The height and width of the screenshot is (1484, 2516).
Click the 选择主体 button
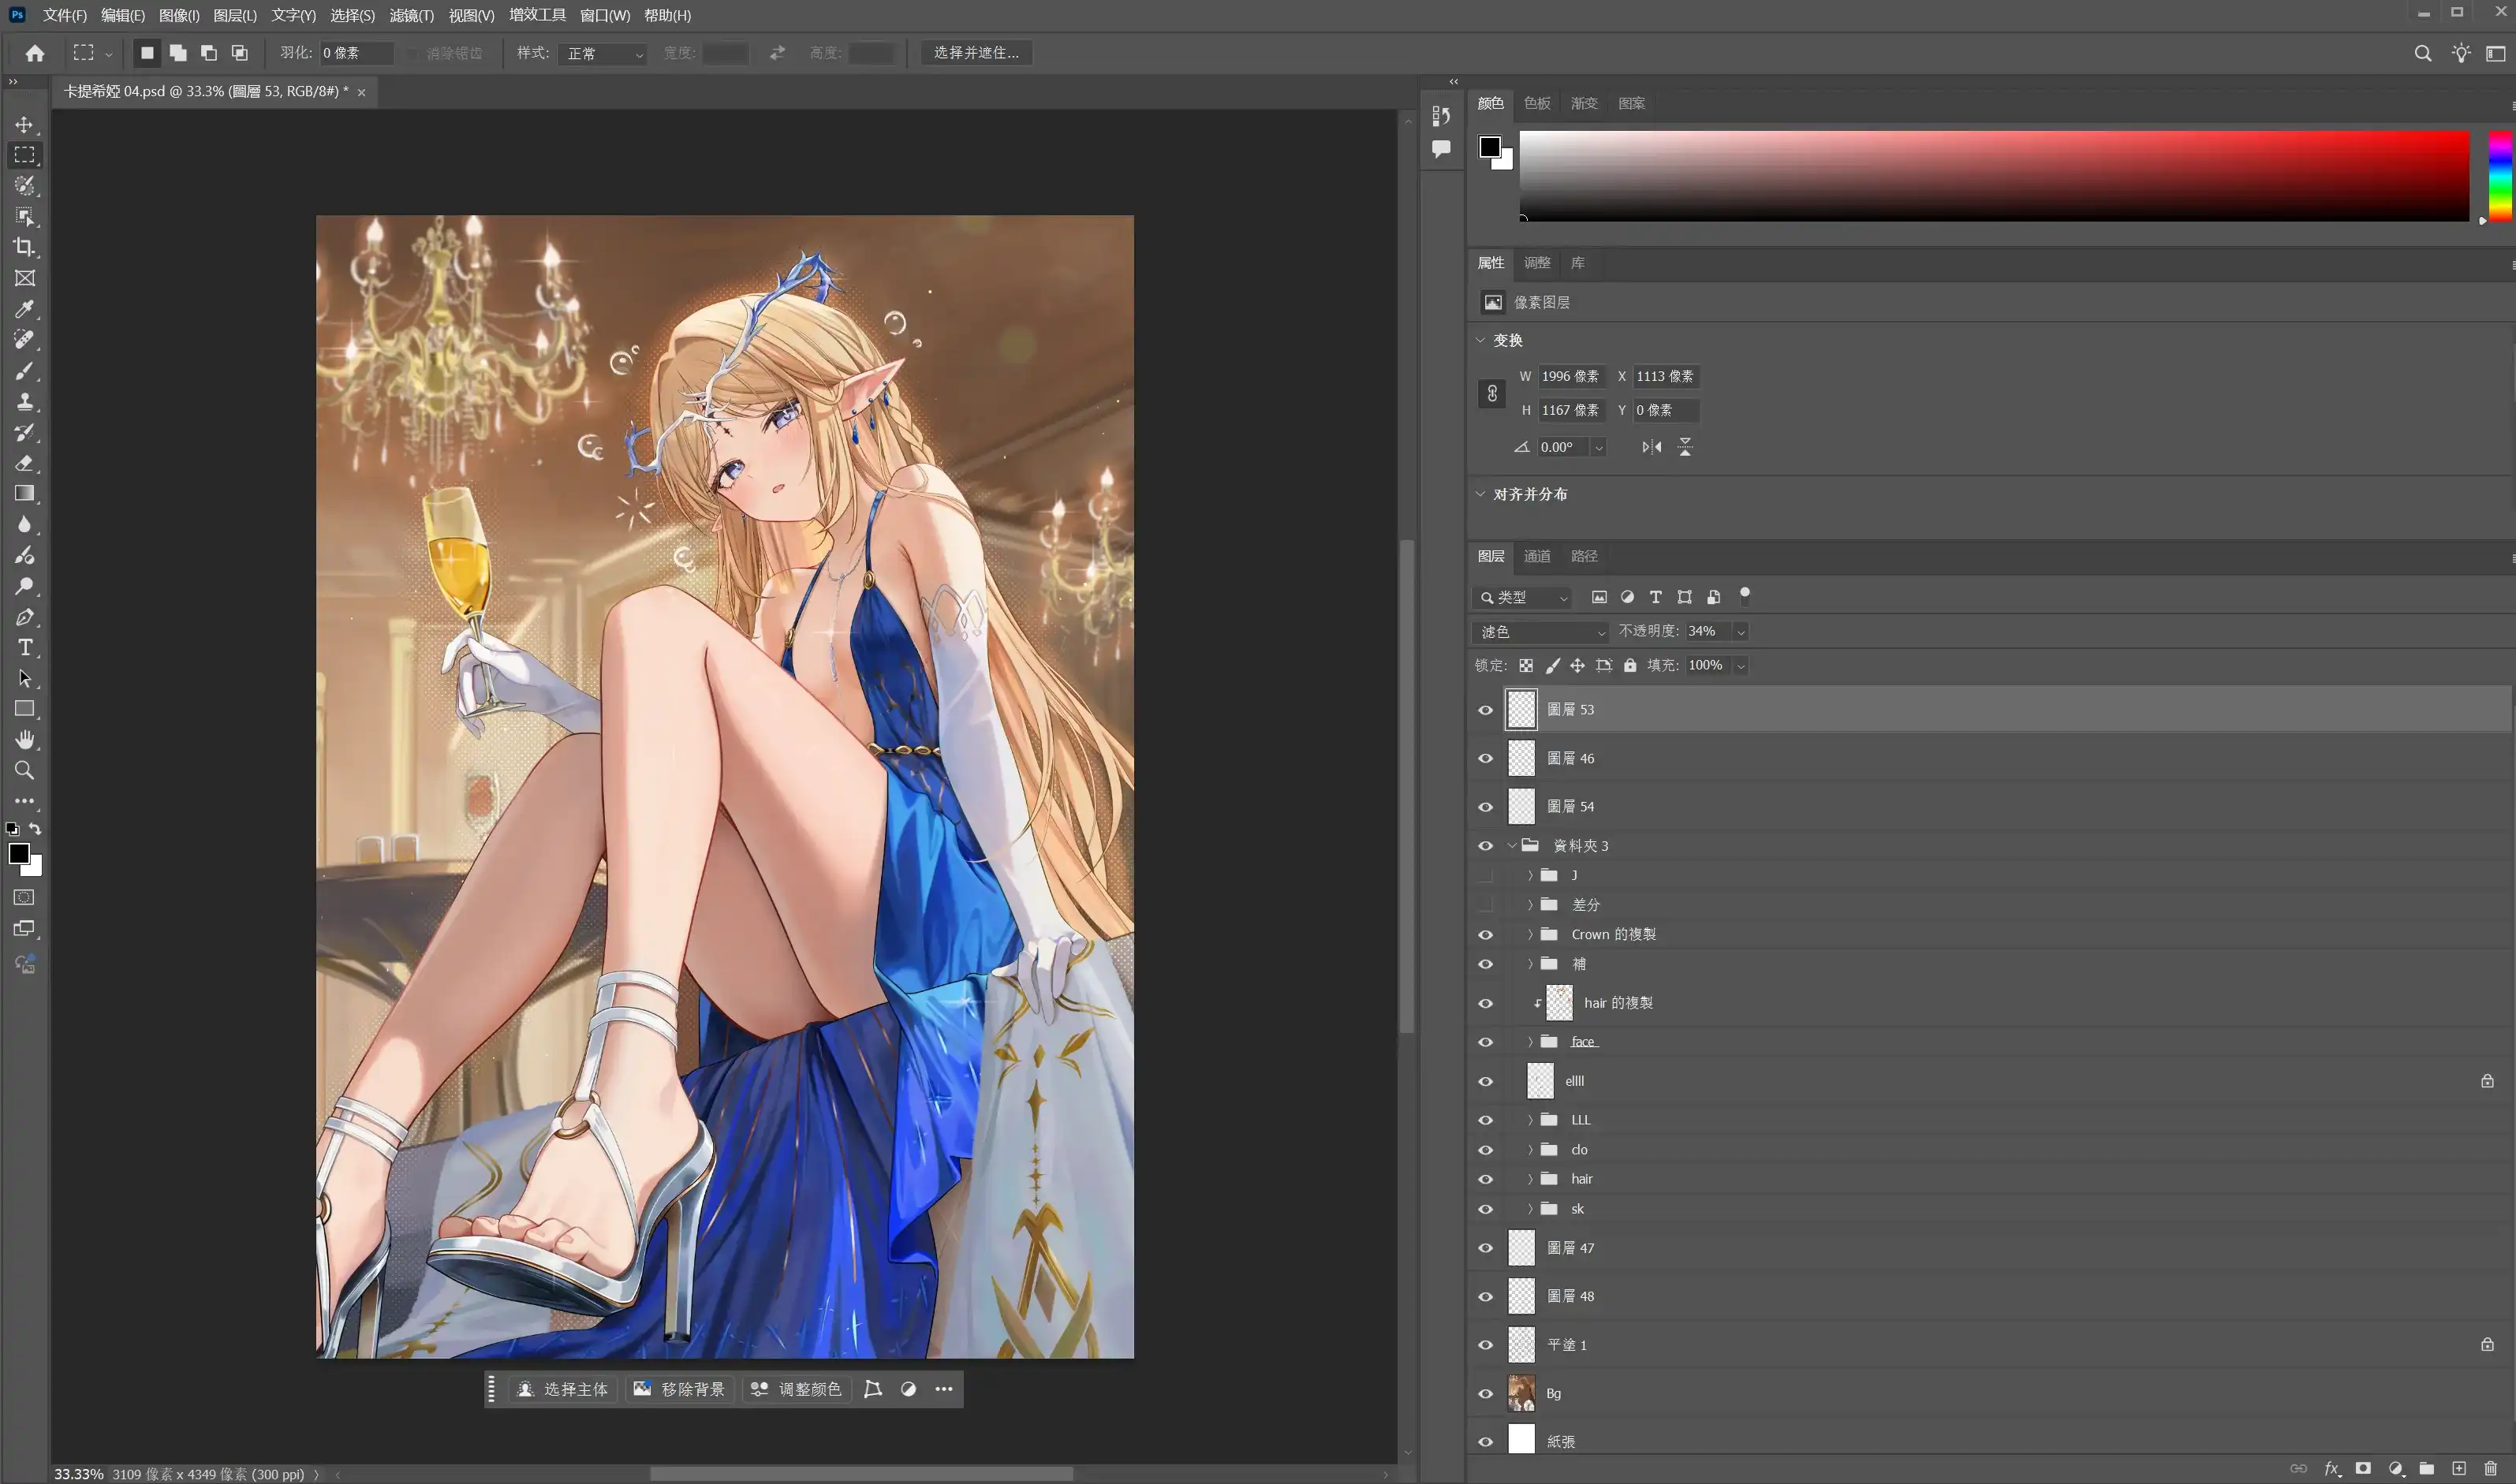(x=563, y=1389)
